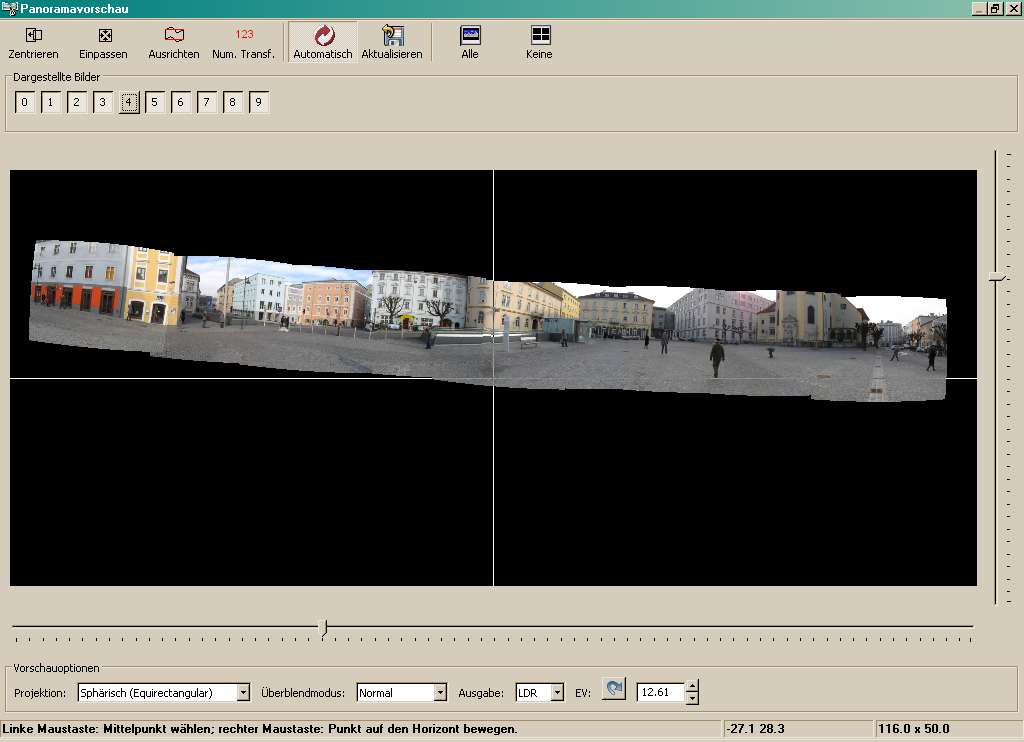1024x742 pixels.
Task: Open the Projektion dropdown
Action: pos(243,692)
